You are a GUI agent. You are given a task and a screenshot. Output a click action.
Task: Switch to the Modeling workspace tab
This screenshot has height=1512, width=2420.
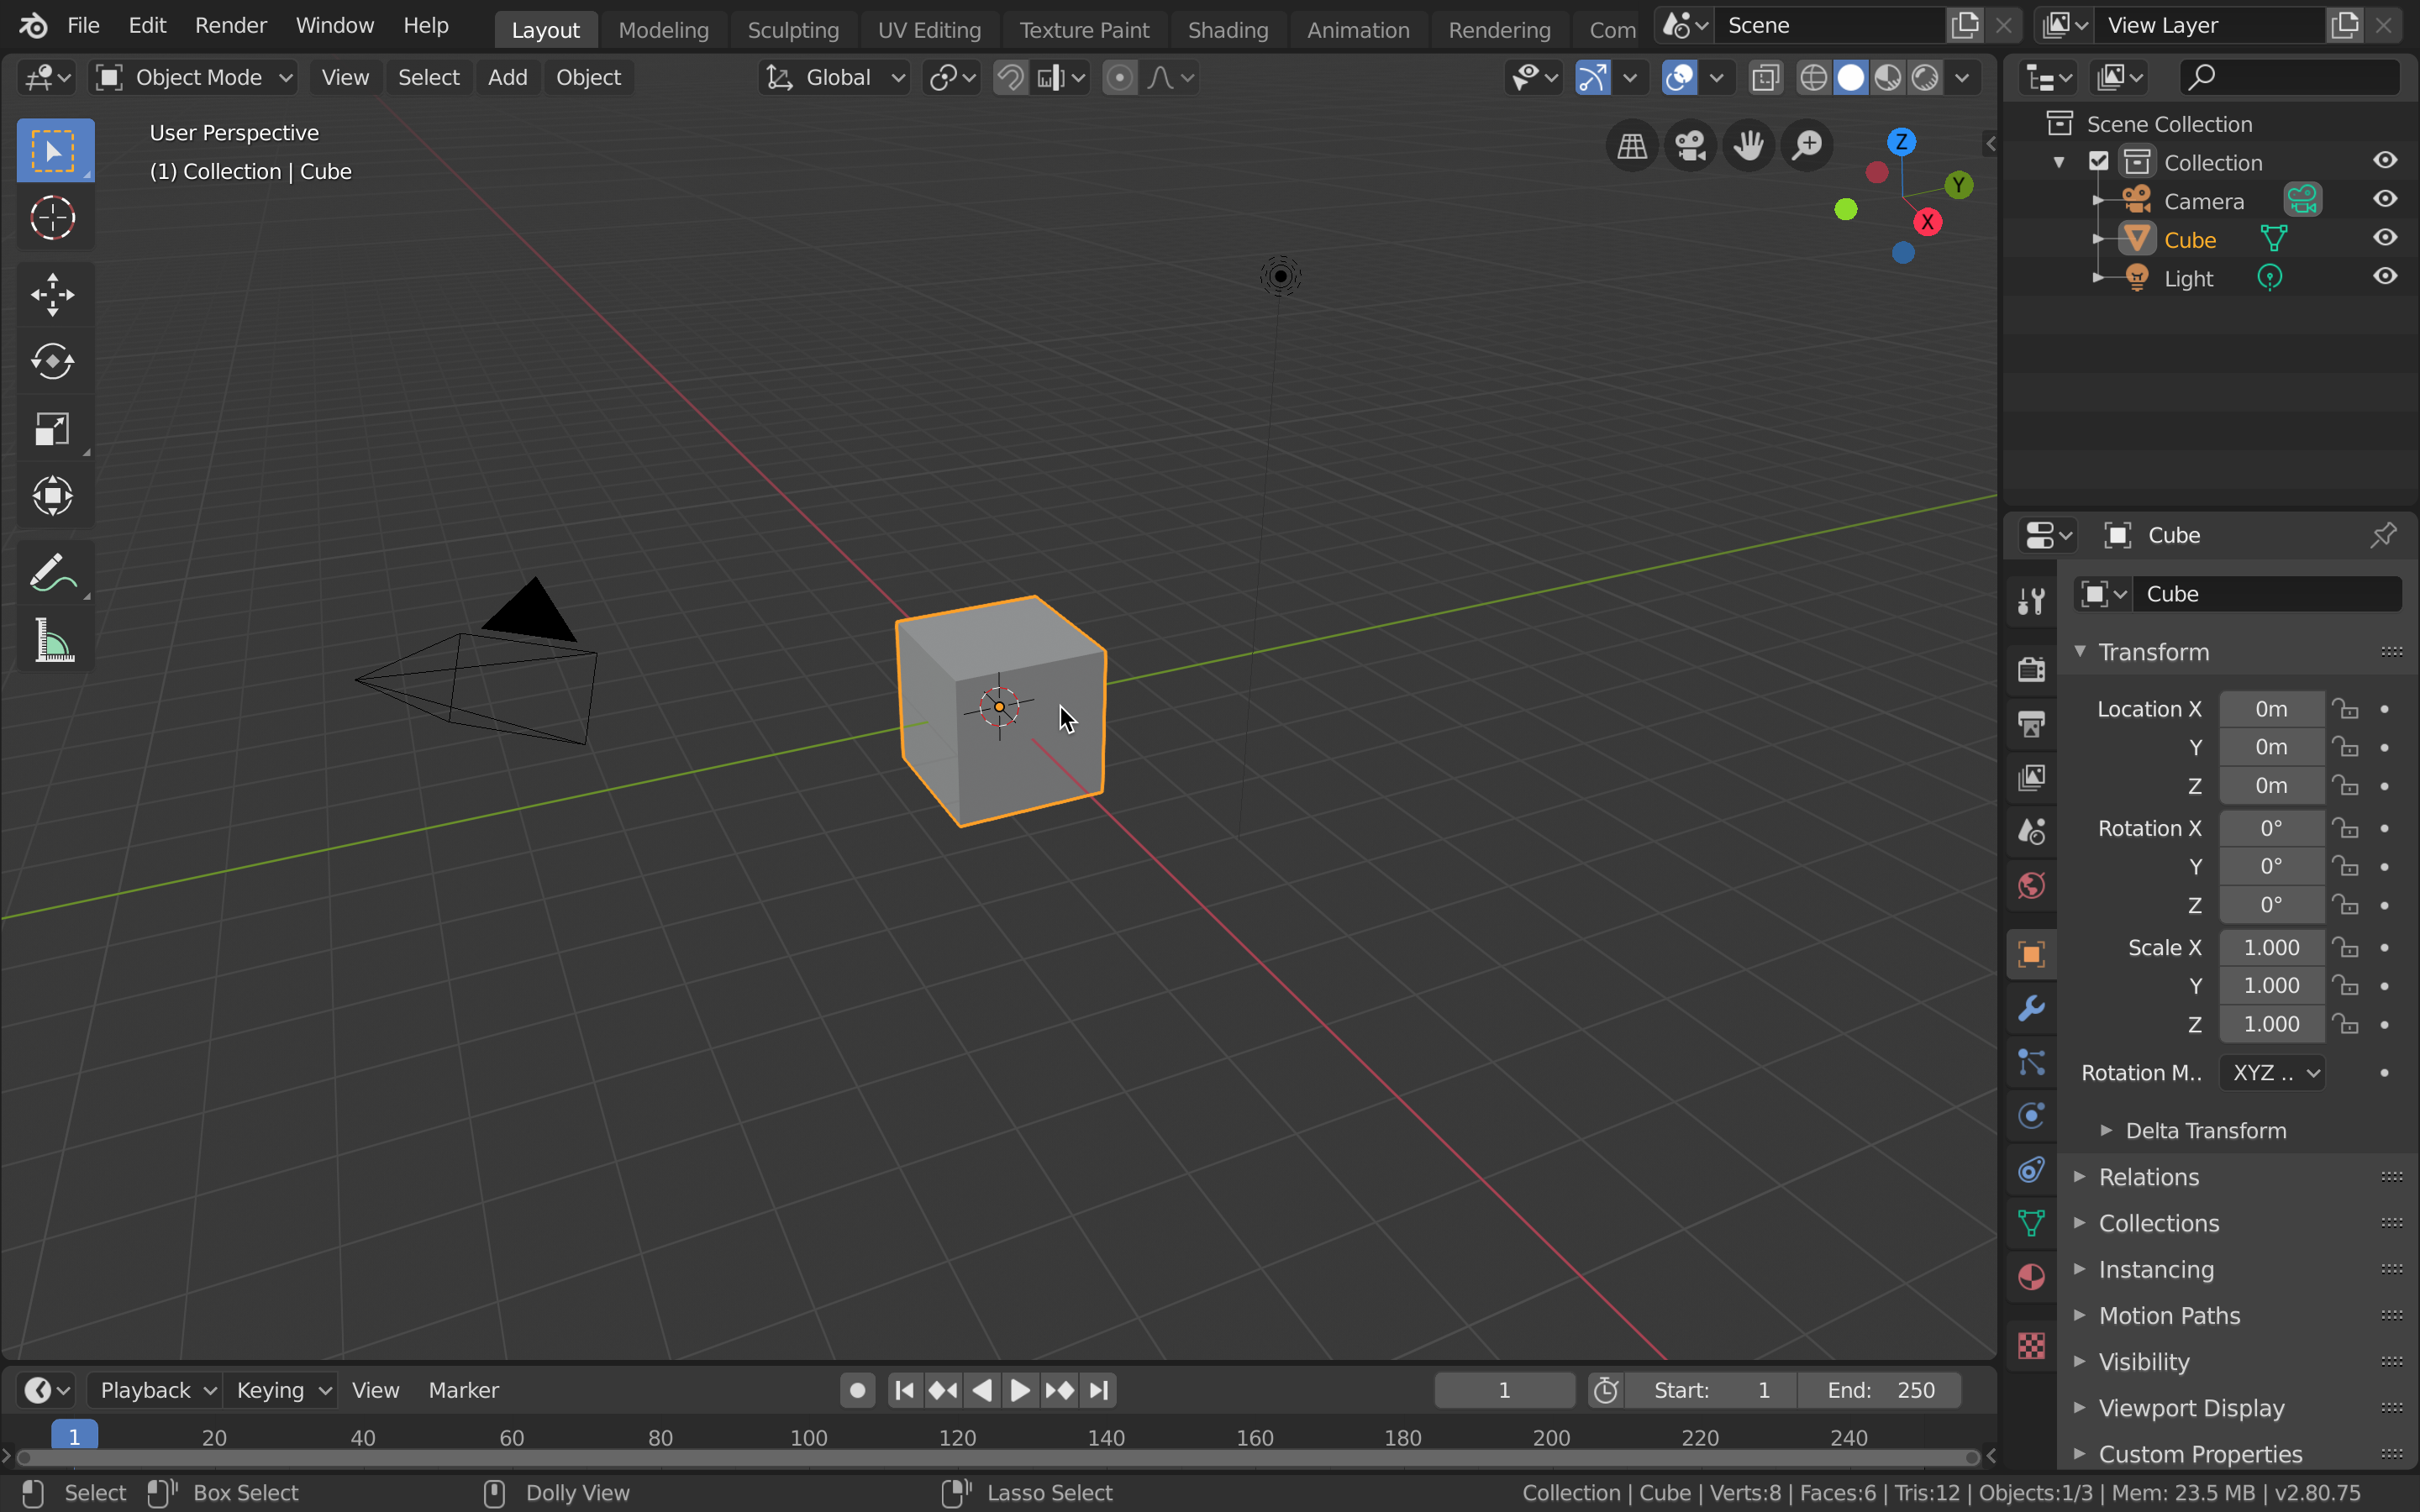[x=663, y=30]
